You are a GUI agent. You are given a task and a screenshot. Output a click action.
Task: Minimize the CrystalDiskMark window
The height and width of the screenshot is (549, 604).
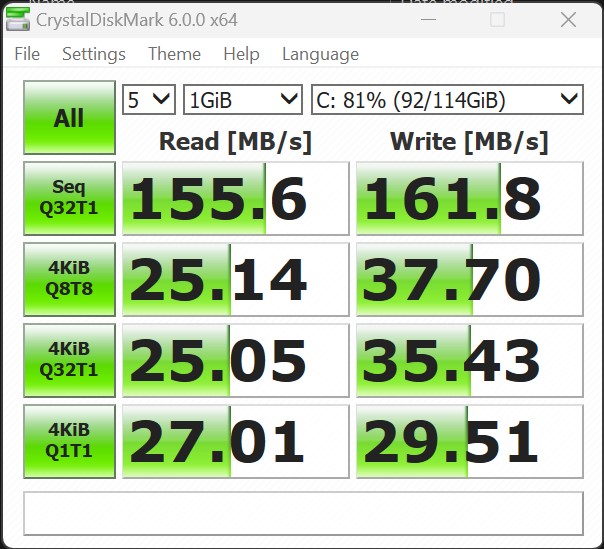(428, 20)
